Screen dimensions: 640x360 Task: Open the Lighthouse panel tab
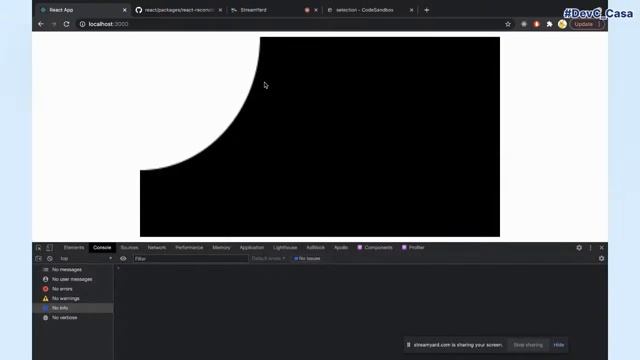285,248
